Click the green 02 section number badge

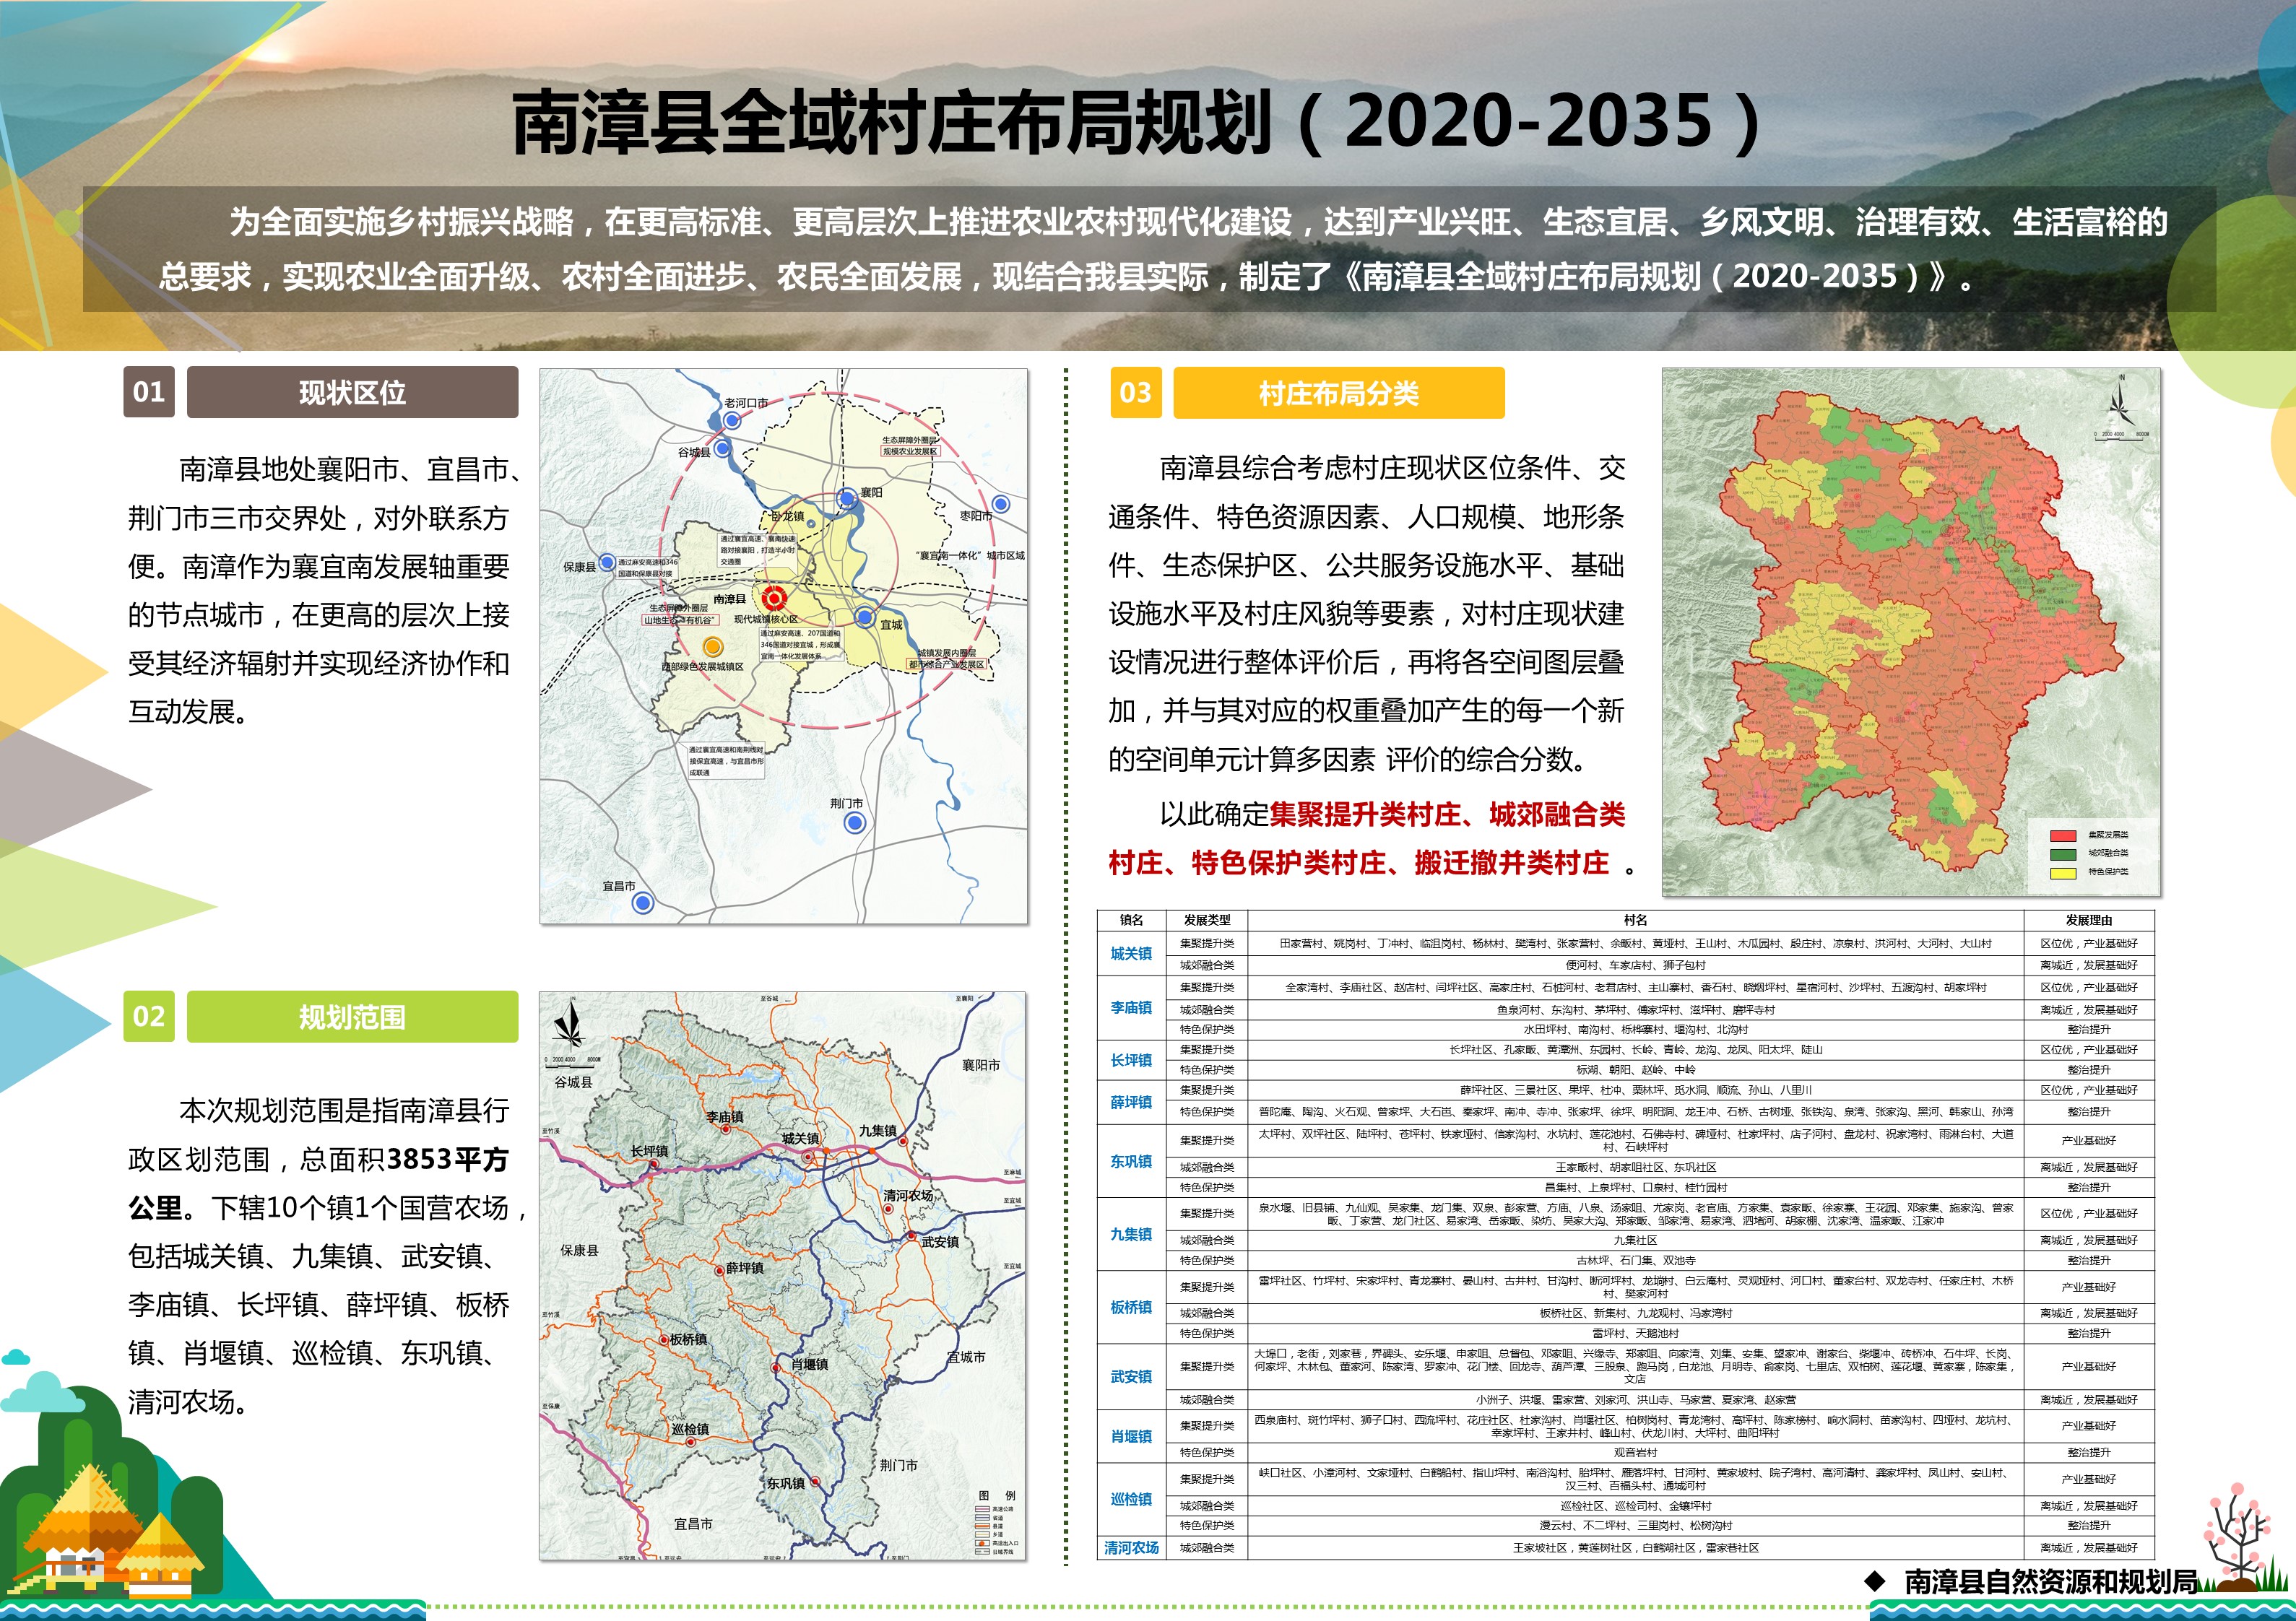[149, 1016]
